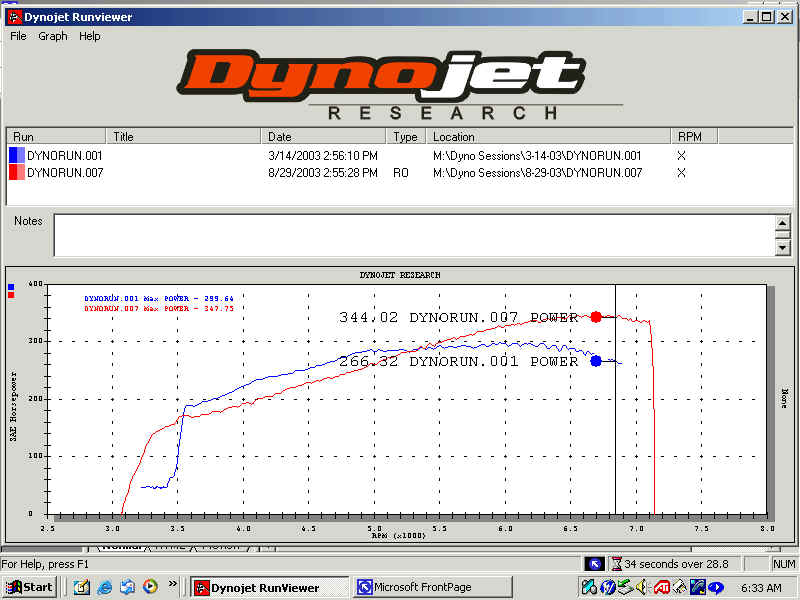The height and width of the screenshot is (600, 800).
Task: Click the 266.32 DYNORUN.001 POWER readout
Action: (458, 362)
